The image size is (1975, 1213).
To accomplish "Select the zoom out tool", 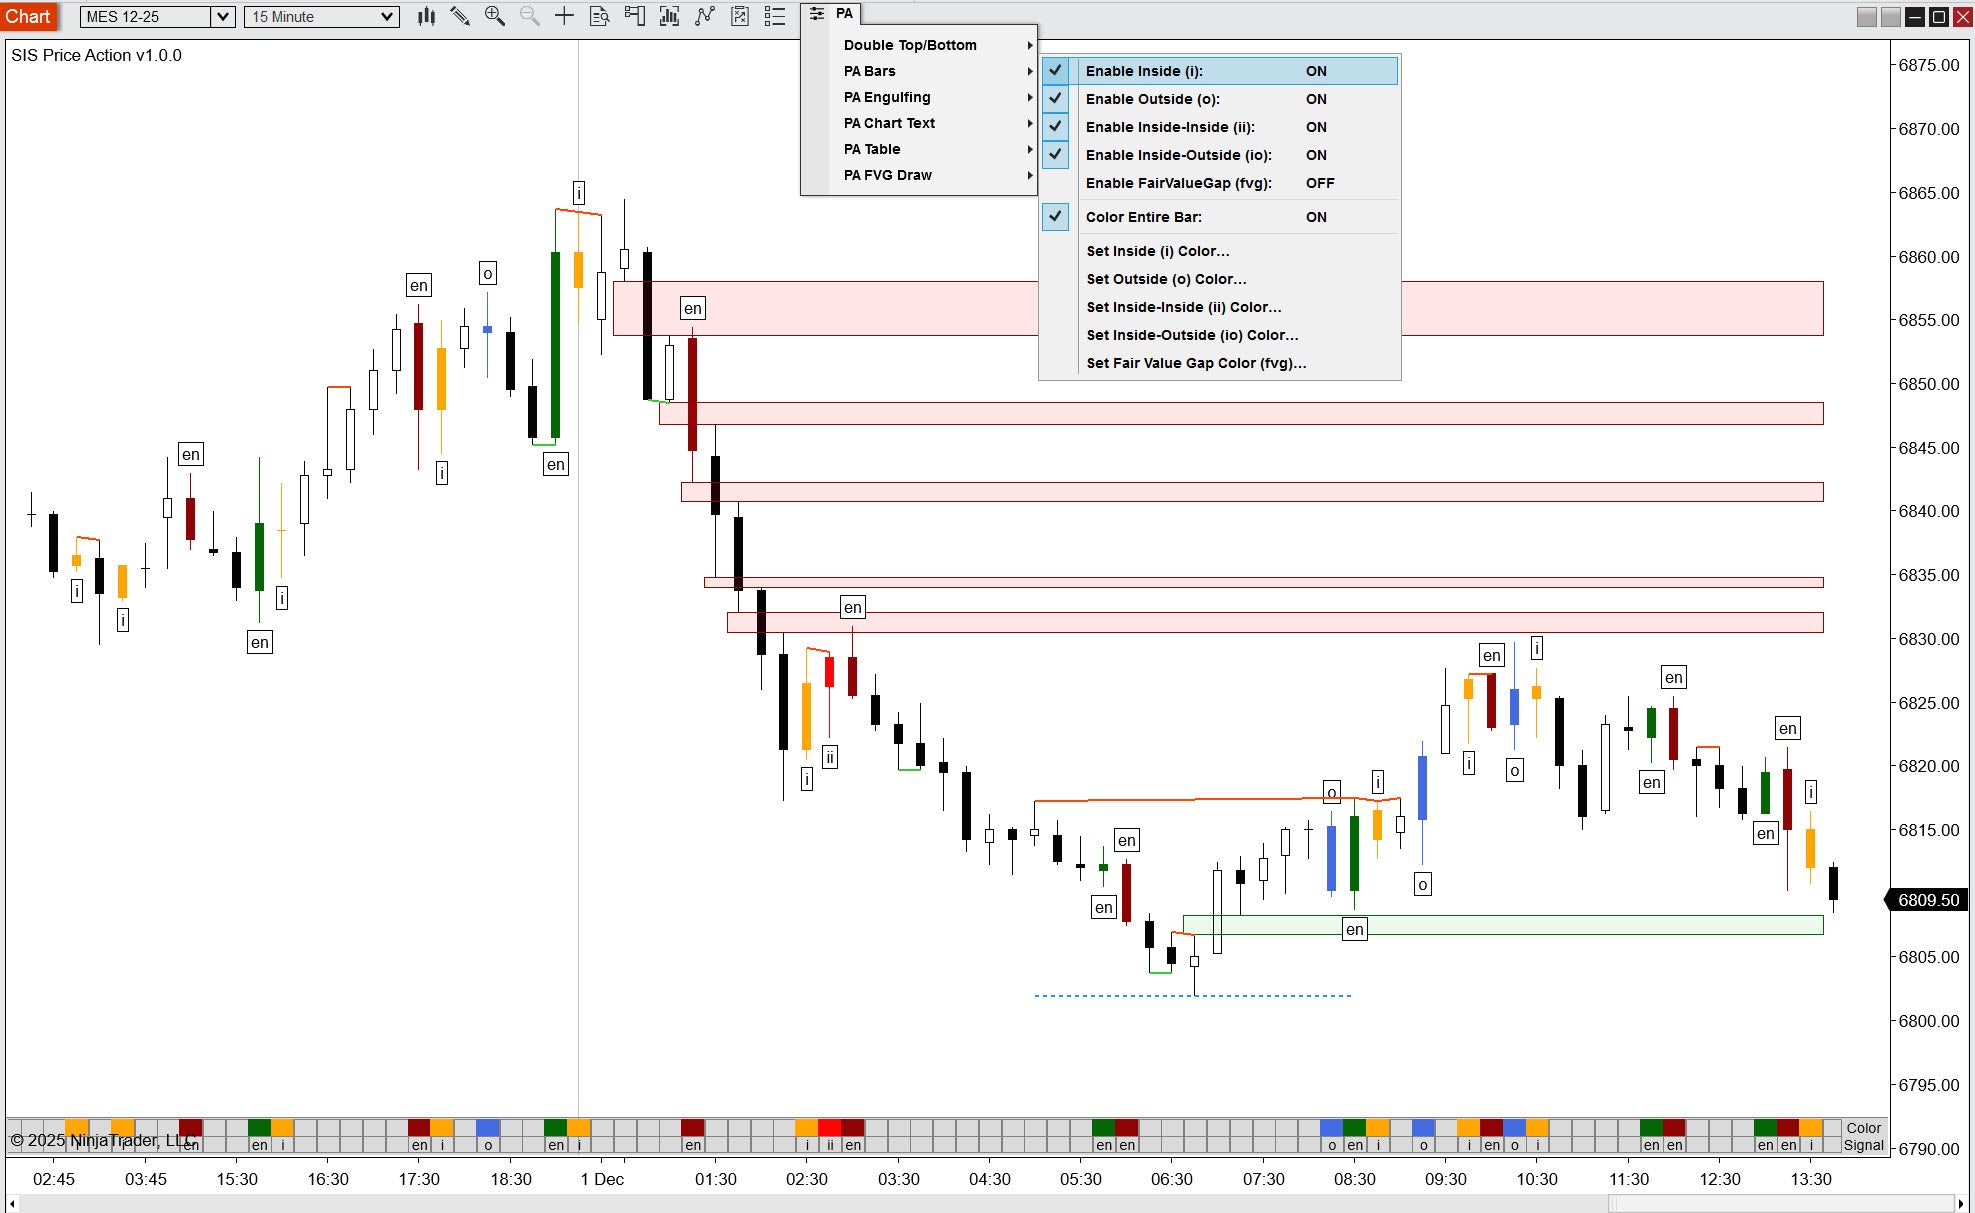I will [528, 16].
